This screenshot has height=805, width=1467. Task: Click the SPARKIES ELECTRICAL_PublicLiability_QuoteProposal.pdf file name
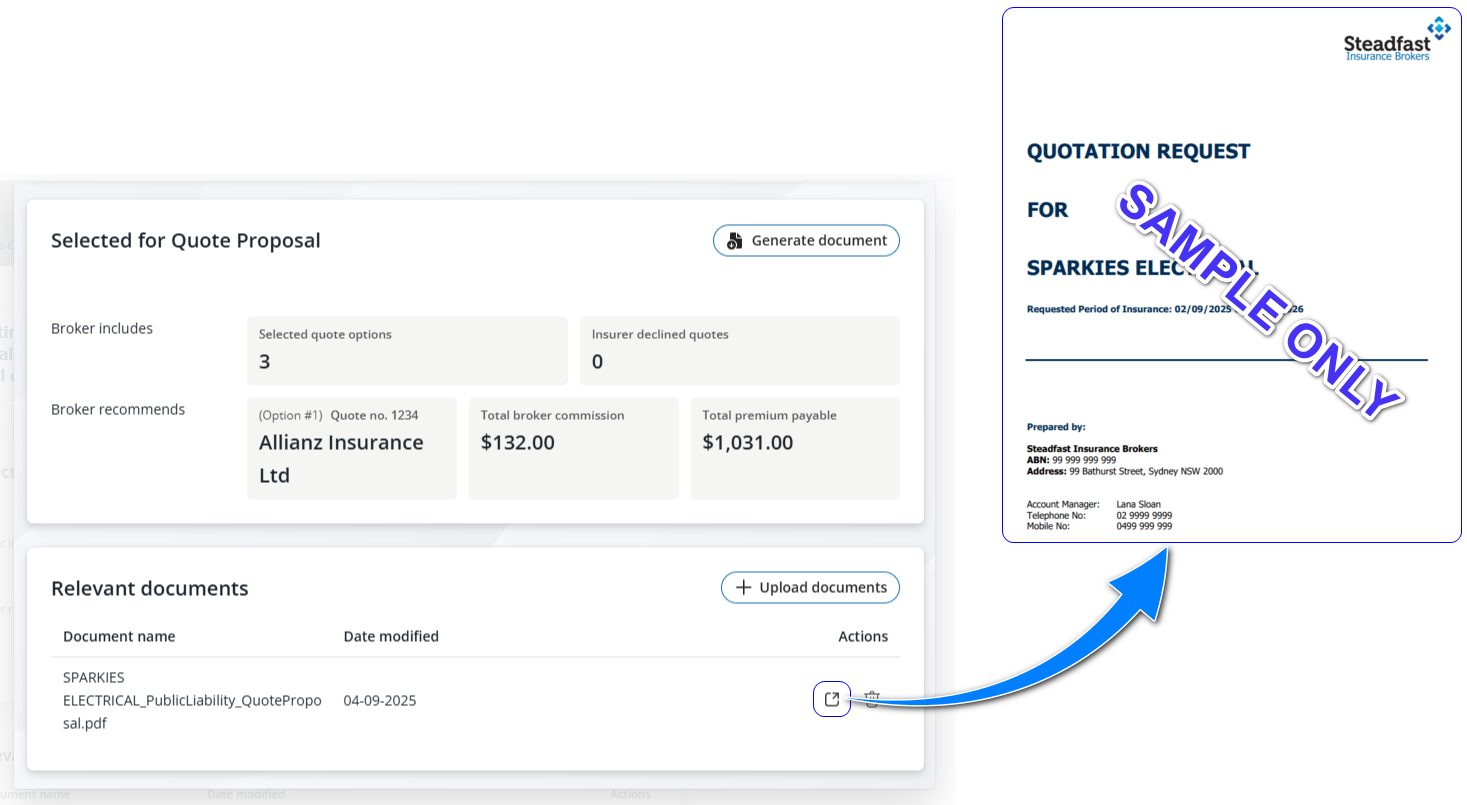click(x=192, y=700)
